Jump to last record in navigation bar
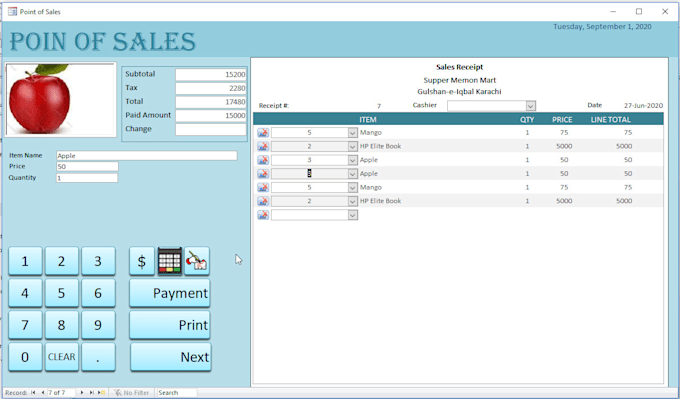Screen dimensions: 680x399 point(92,392)
